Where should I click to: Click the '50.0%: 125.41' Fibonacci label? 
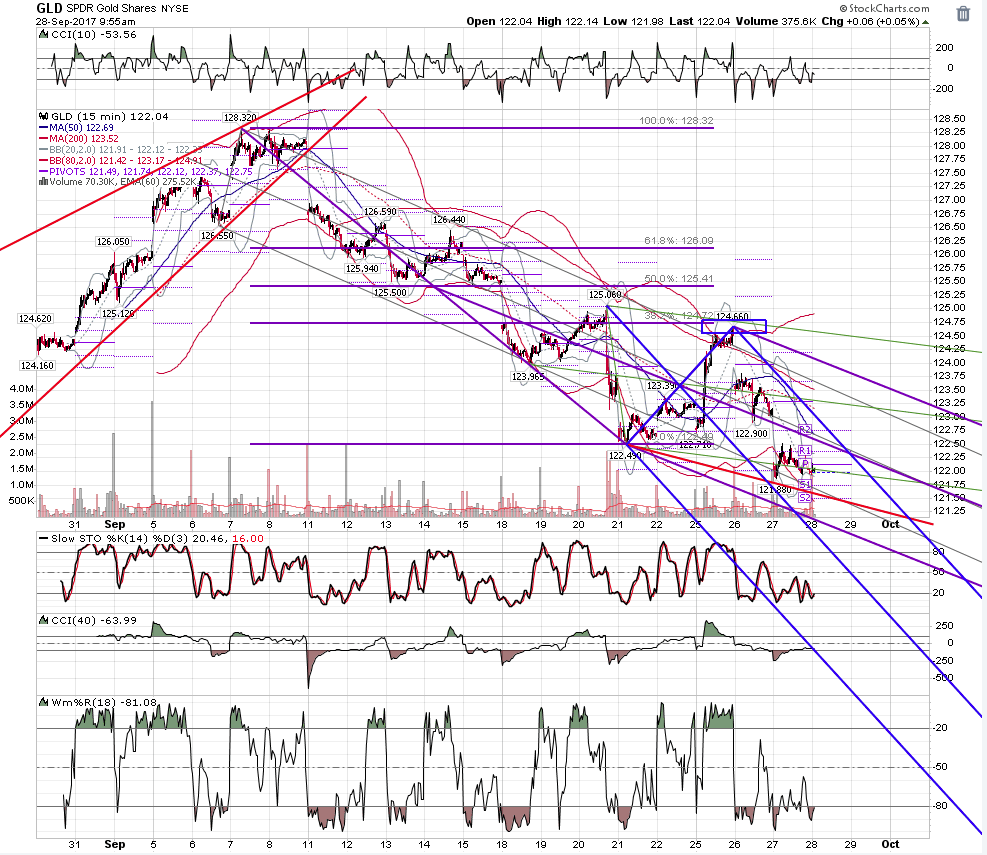pos(679,278)
